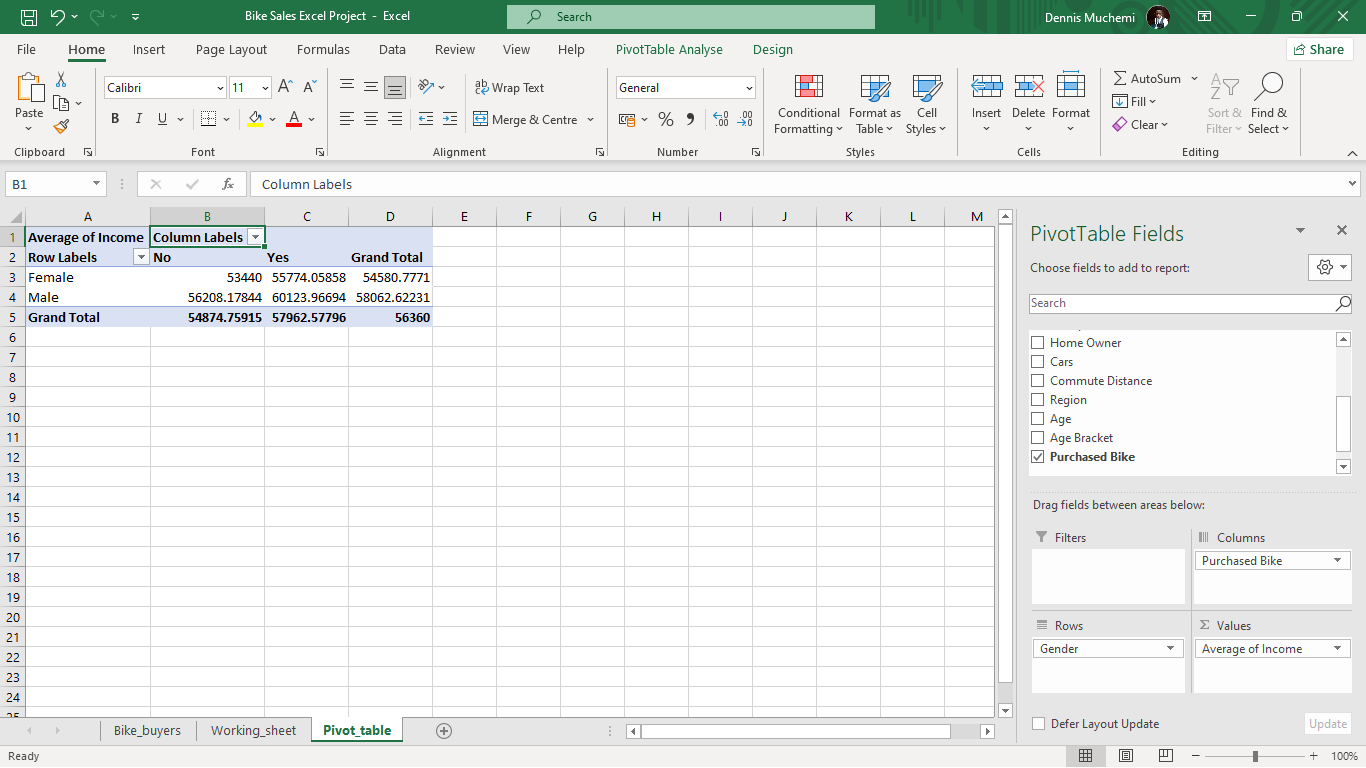Check the Region field box
Image resolution: width=1366 pixels, height=768 pixels.
tap(1037, 400)
